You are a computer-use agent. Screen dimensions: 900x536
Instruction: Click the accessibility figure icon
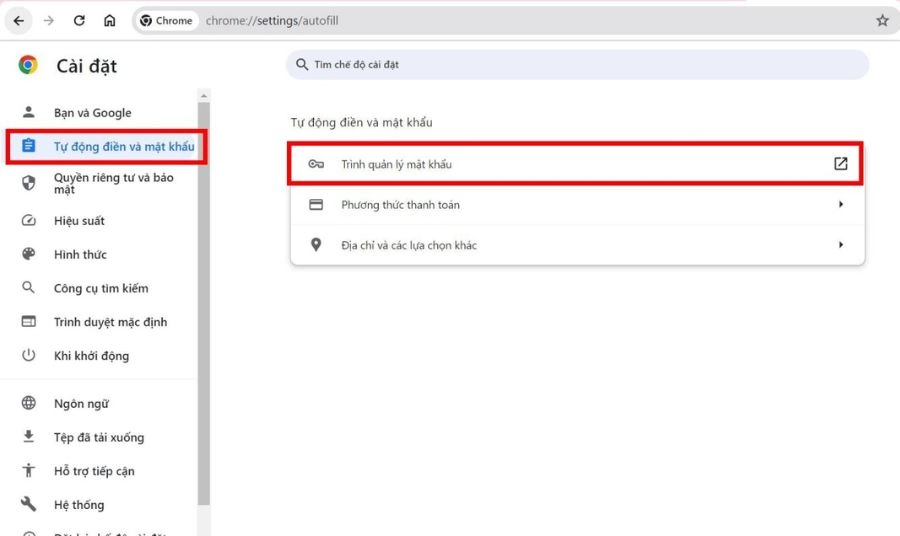(x=28, y=471)
